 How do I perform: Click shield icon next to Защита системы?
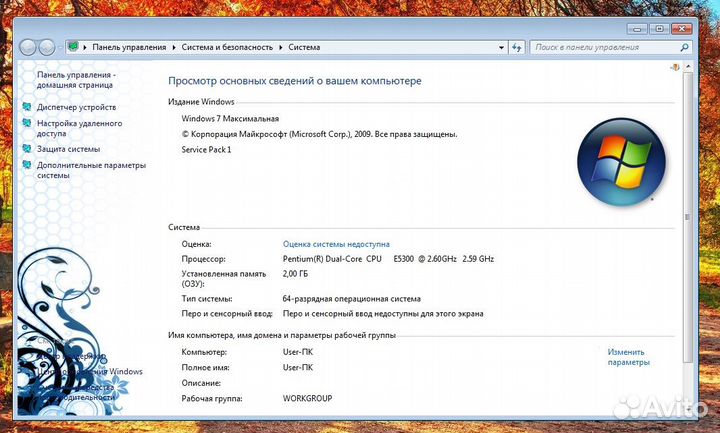28,149
